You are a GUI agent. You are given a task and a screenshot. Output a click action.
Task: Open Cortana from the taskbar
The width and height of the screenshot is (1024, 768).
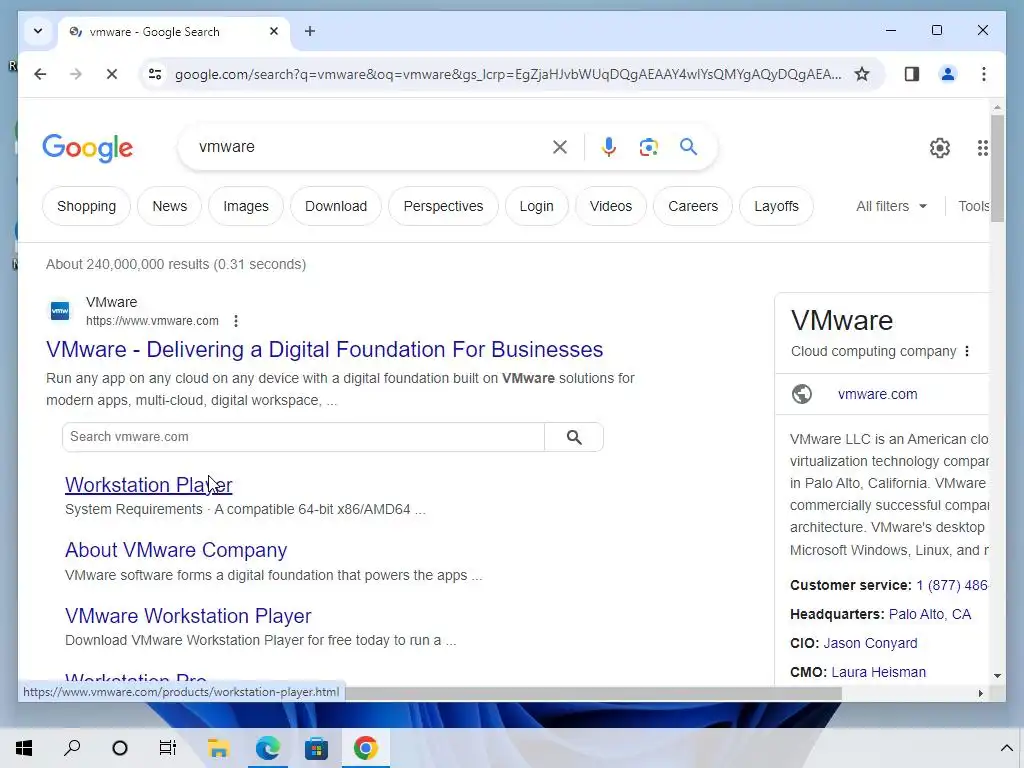(x=120, y=748)
